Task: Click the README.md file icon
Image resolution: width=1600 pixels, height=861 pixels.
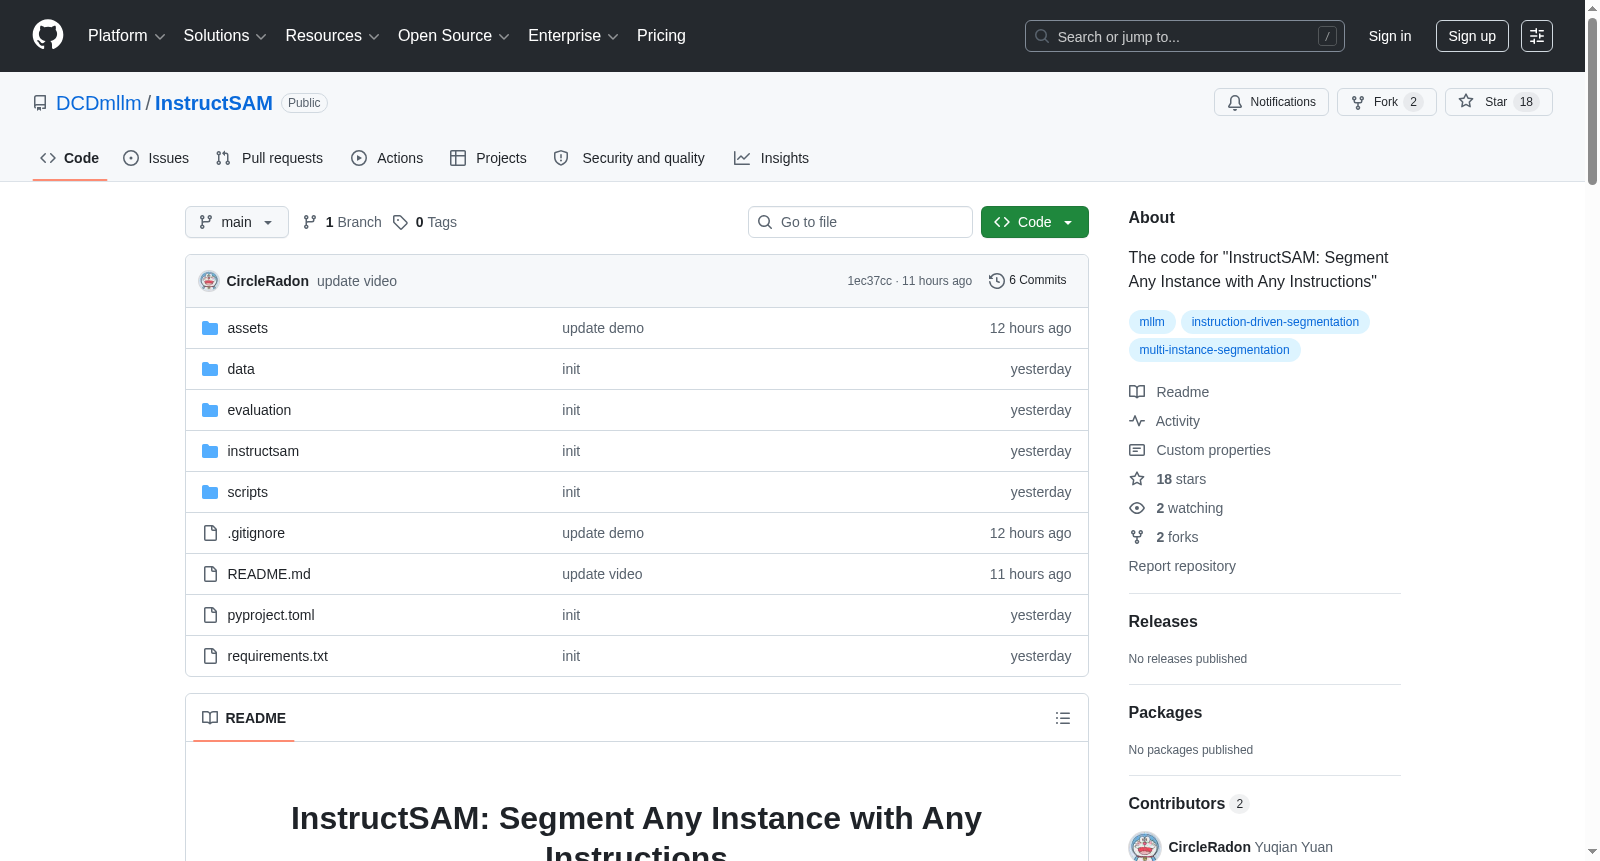Action: pos(210,574)
